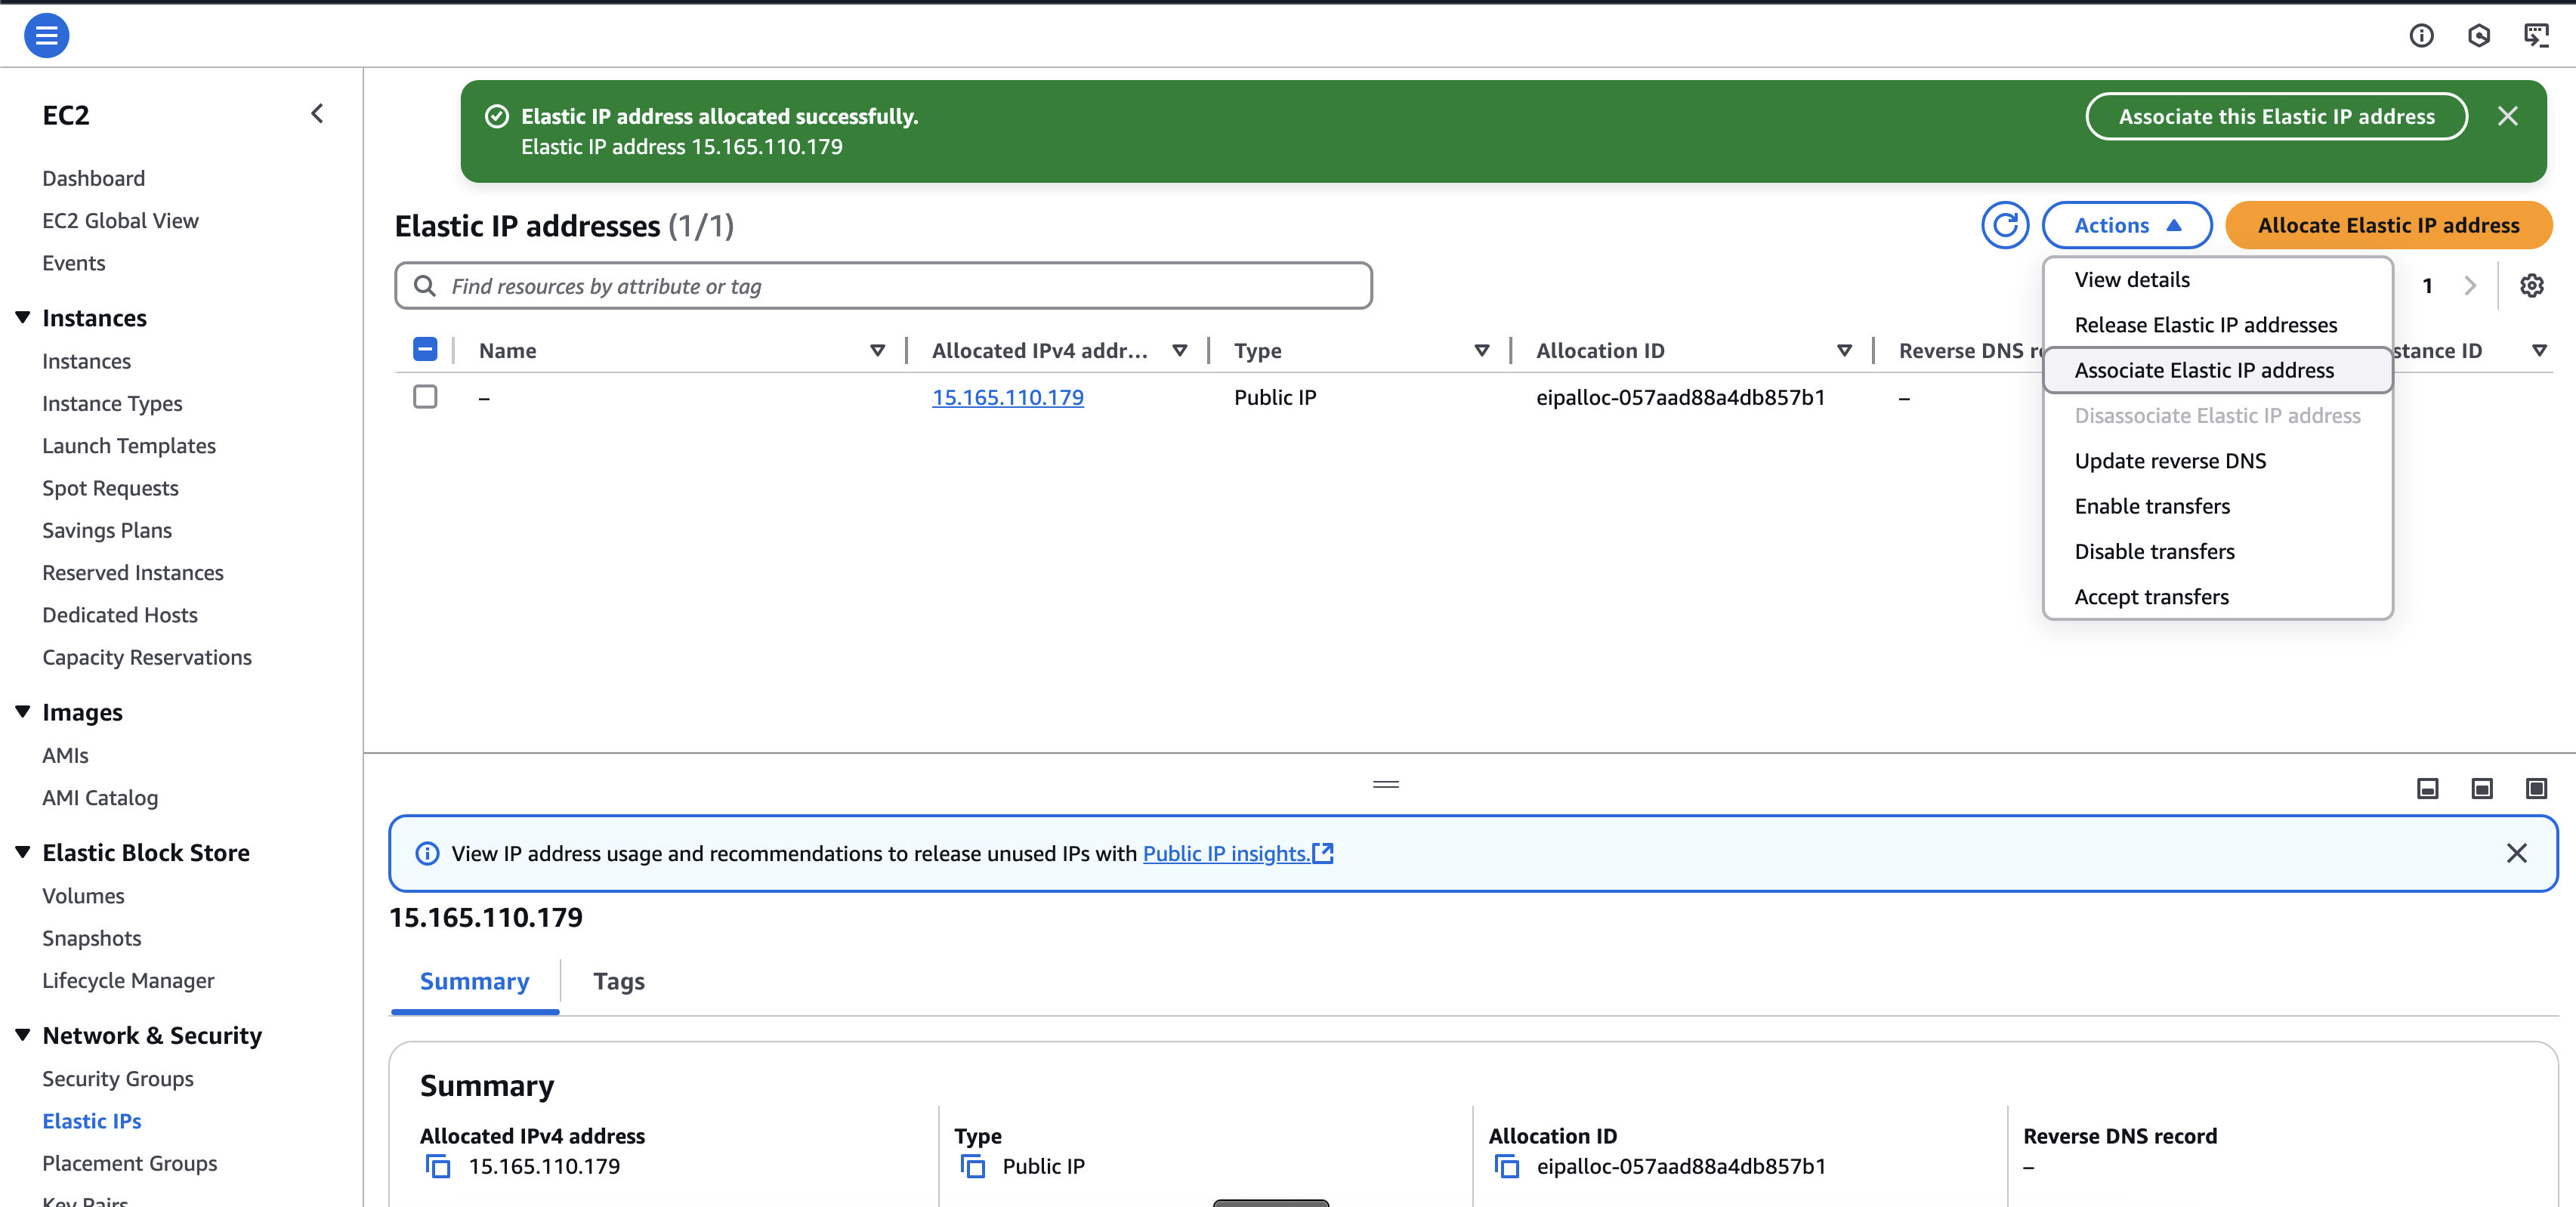
Task: Collapse the Elastic Block Store section
Action: point(23,852)
